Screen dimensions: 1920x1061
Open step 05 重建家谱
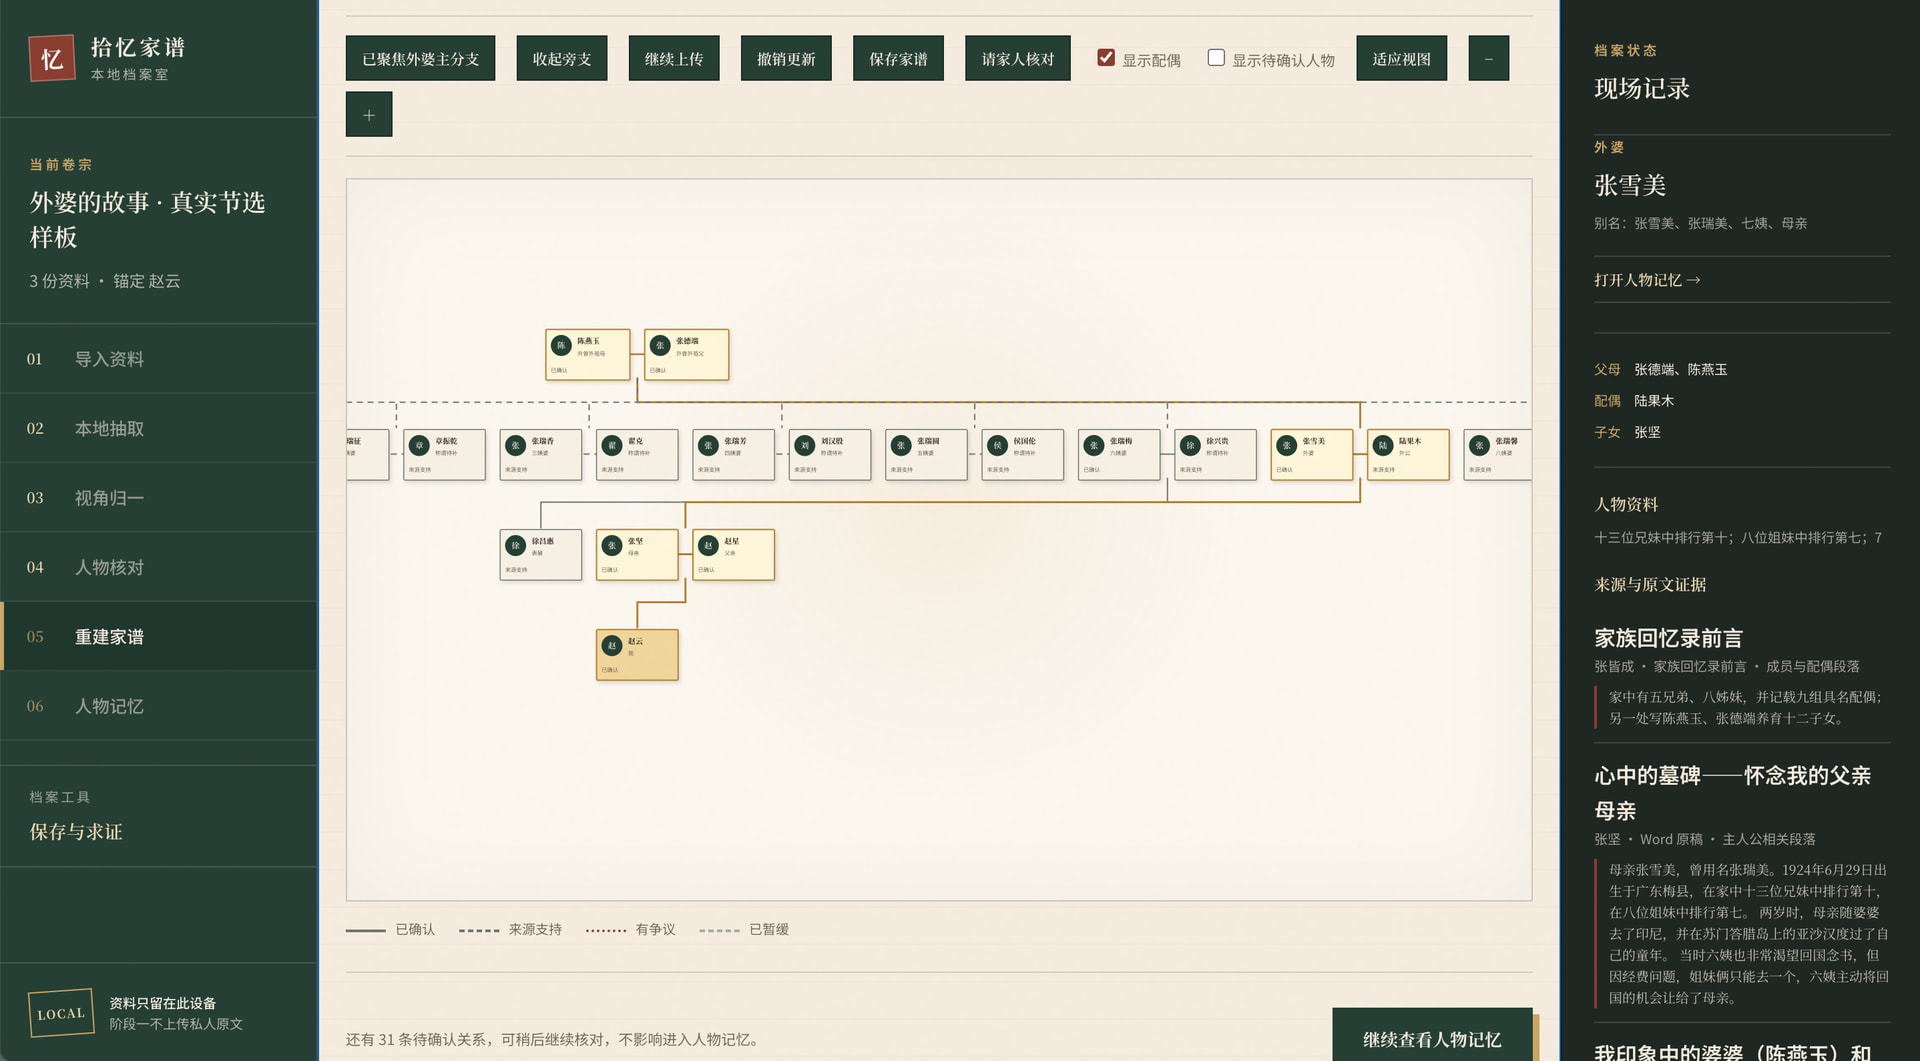159,636
